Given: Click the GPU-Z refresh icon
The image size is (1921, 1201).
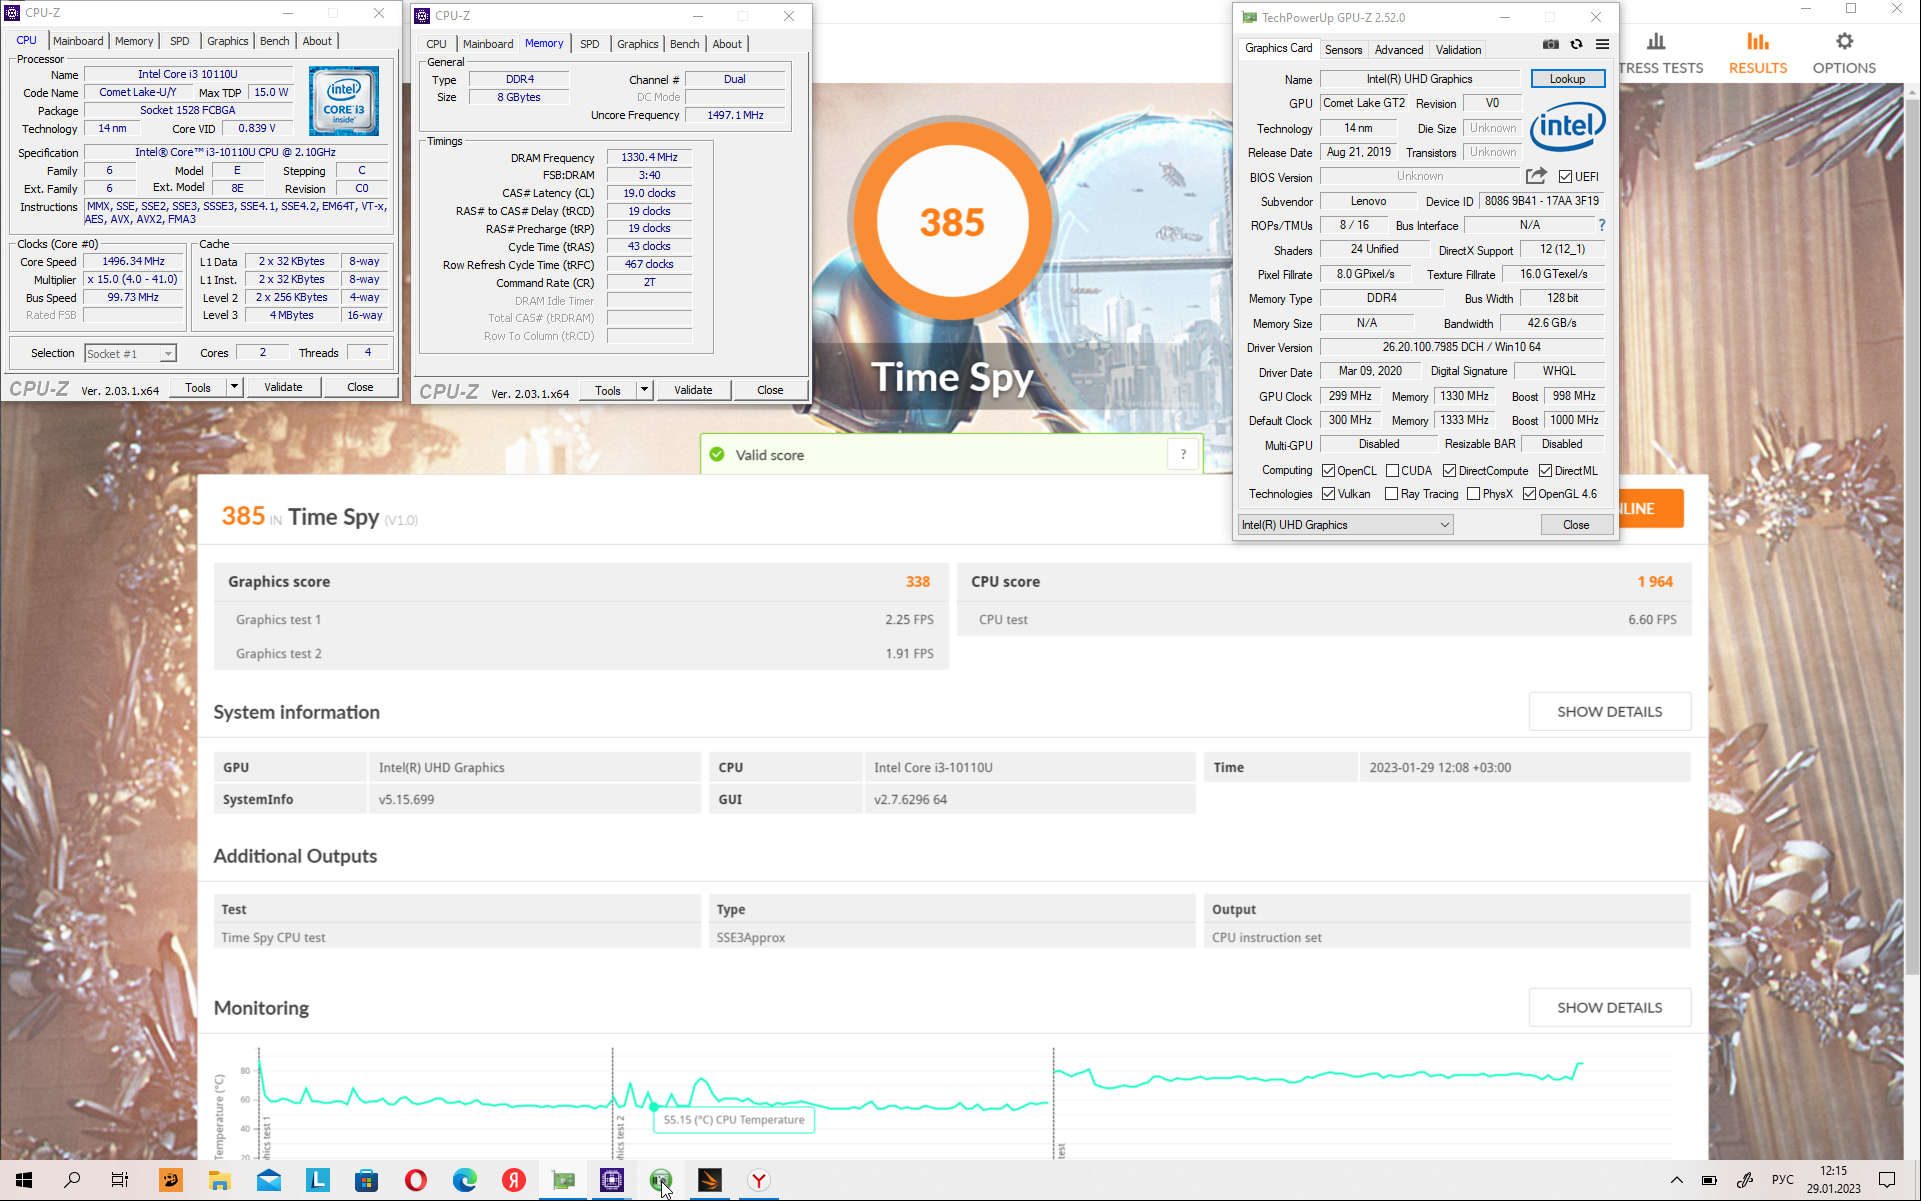Looking at the screenshot, I should [1576, 44].
